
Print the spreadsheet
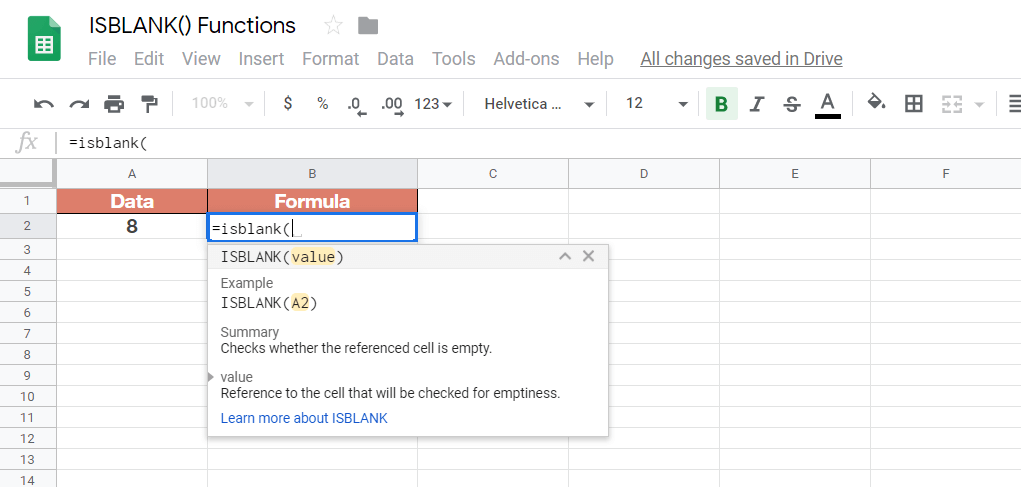pyautogui.click(x=114, y=104)
